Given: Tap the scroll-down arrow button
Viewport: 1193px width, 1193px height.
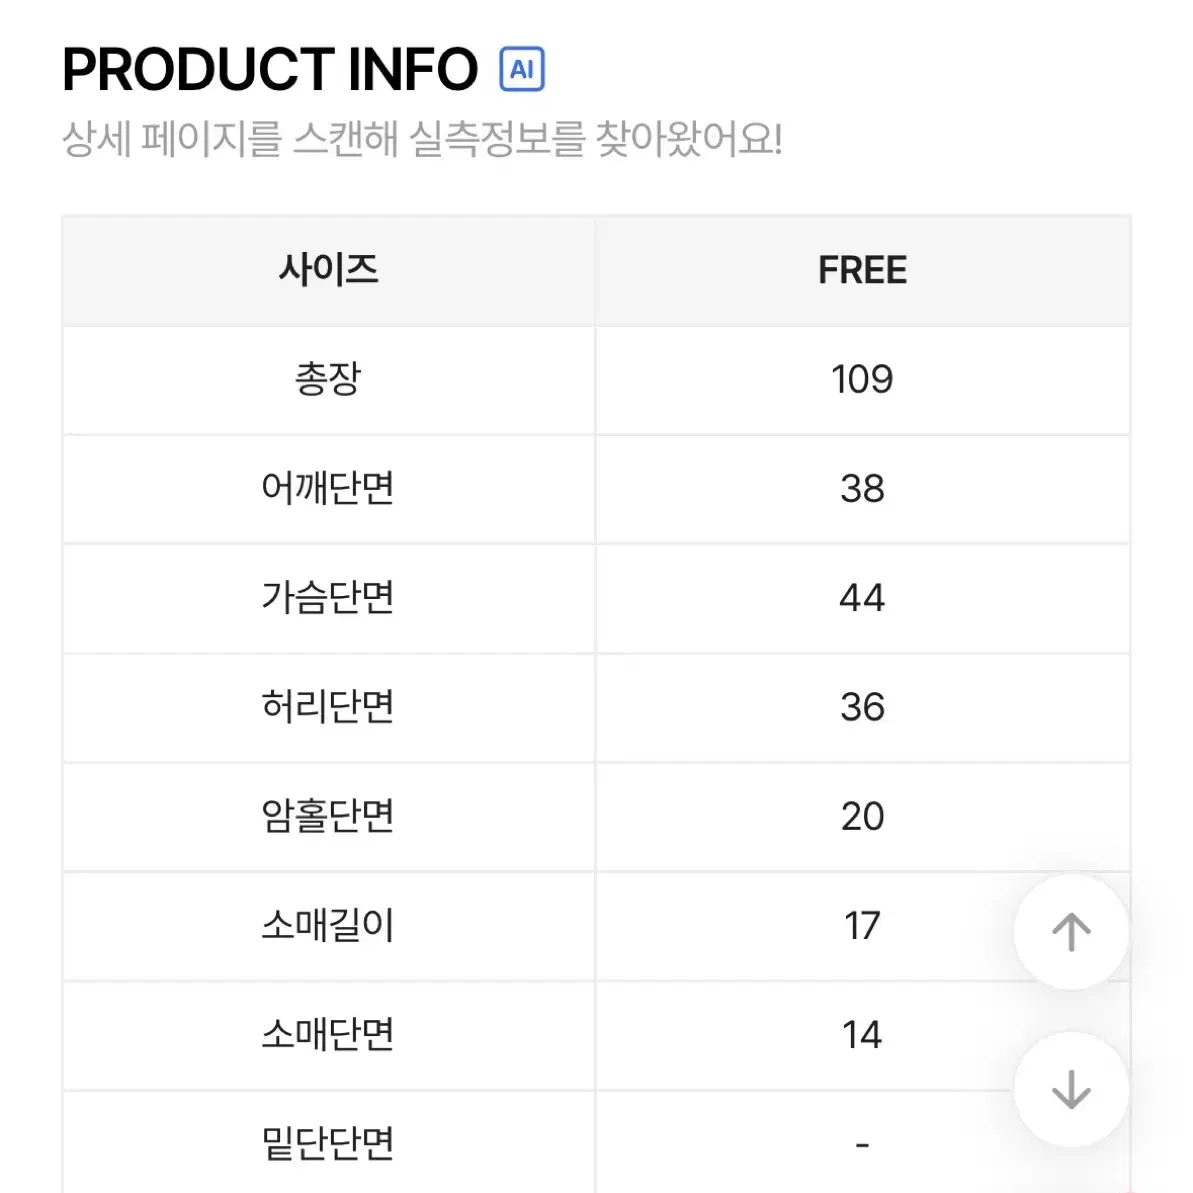Looking at the screenshot, I should pyautogui.click(x=1071, y=1090).
